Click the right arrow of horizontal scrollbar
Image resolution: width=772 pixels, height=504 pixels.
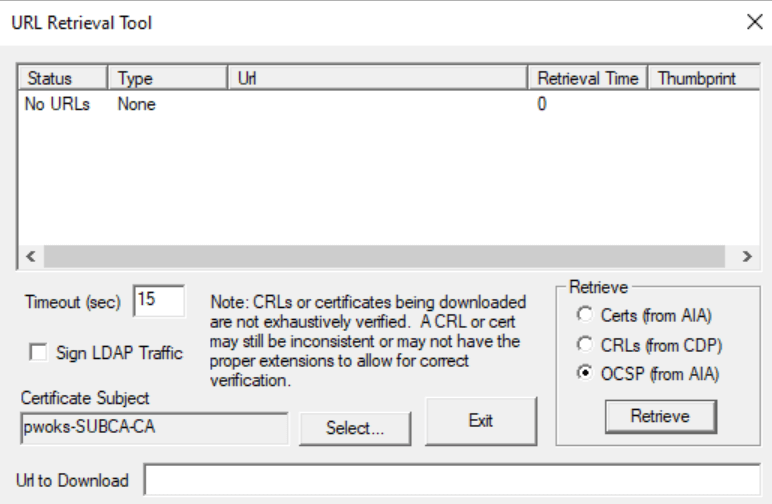click(x=747, y=256)
